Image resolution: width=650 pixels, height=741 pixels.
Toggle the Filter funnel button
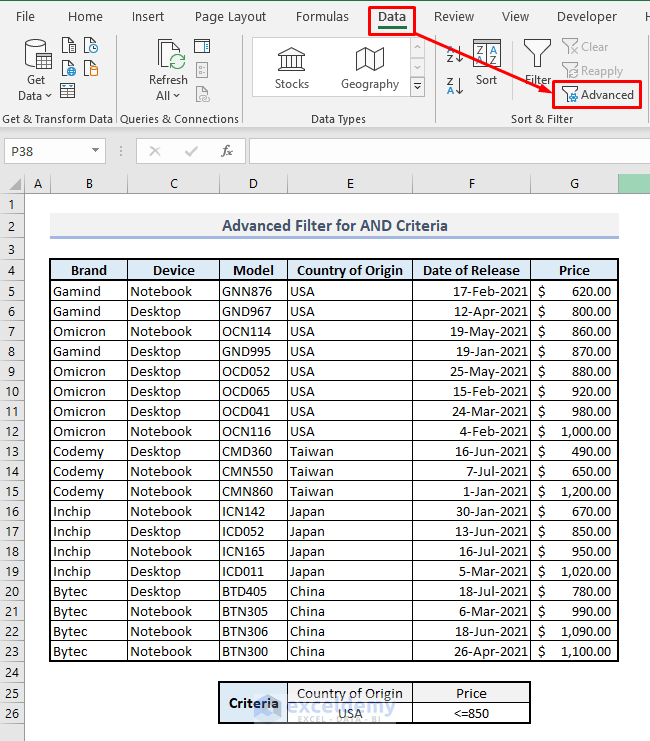point(537,63)
